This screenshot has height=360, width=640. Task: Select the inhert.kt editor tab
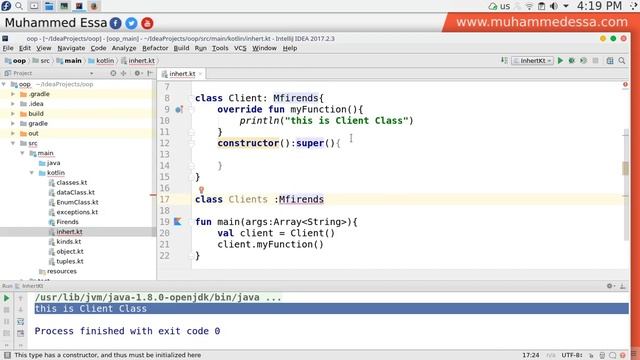click(182, 74)
